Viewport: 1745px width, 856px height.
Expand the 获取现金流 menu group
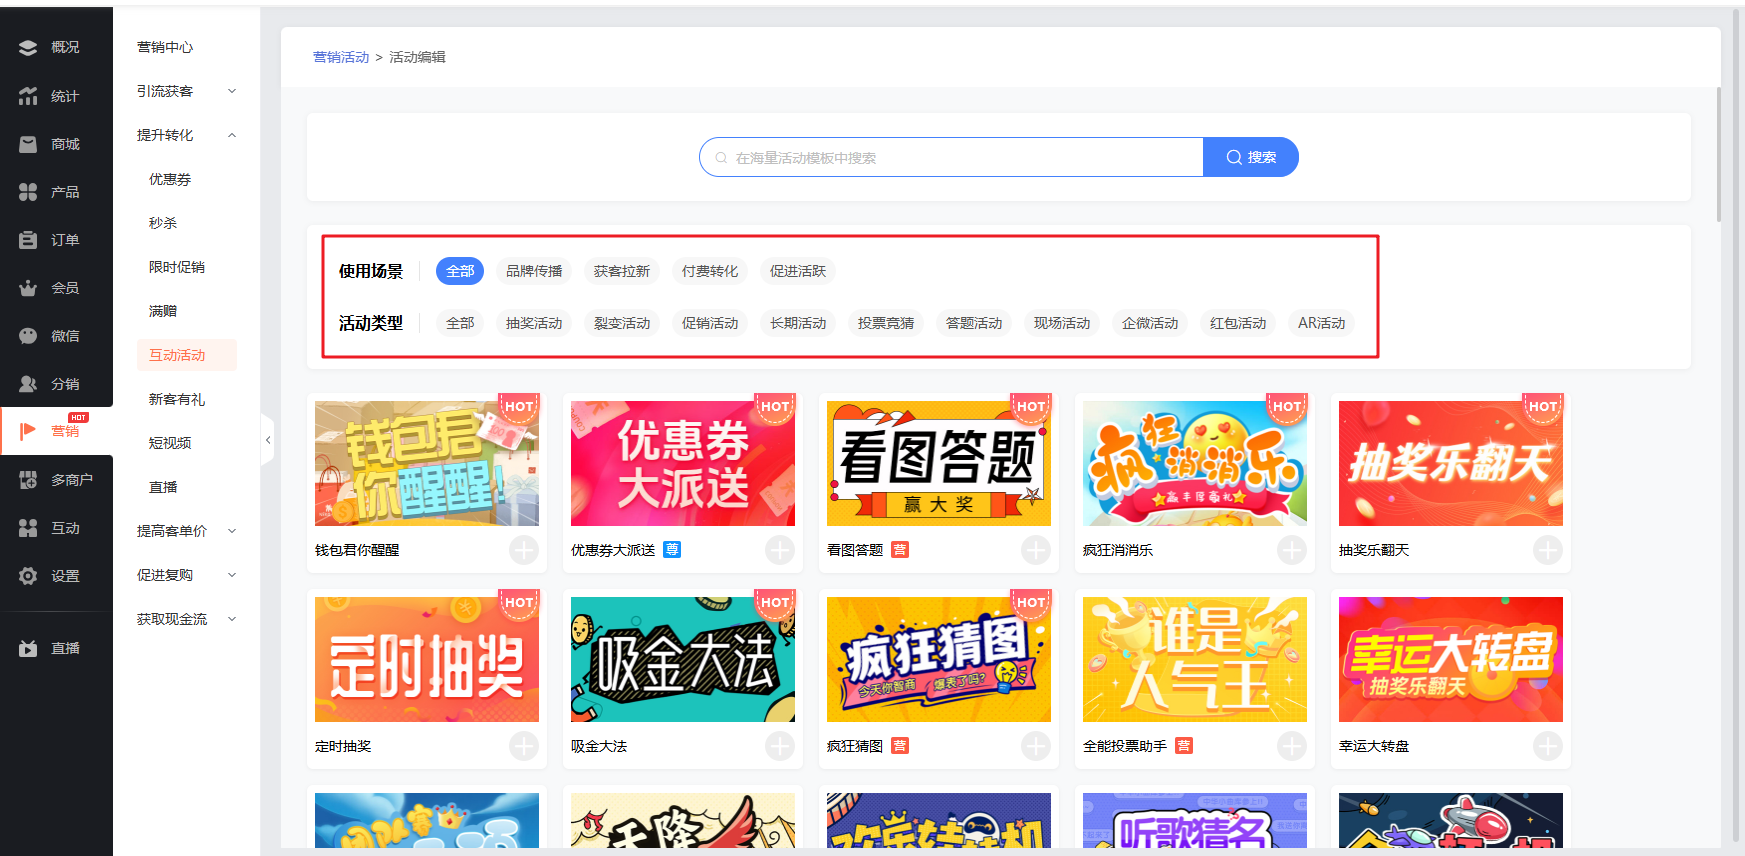click(187, 619)
